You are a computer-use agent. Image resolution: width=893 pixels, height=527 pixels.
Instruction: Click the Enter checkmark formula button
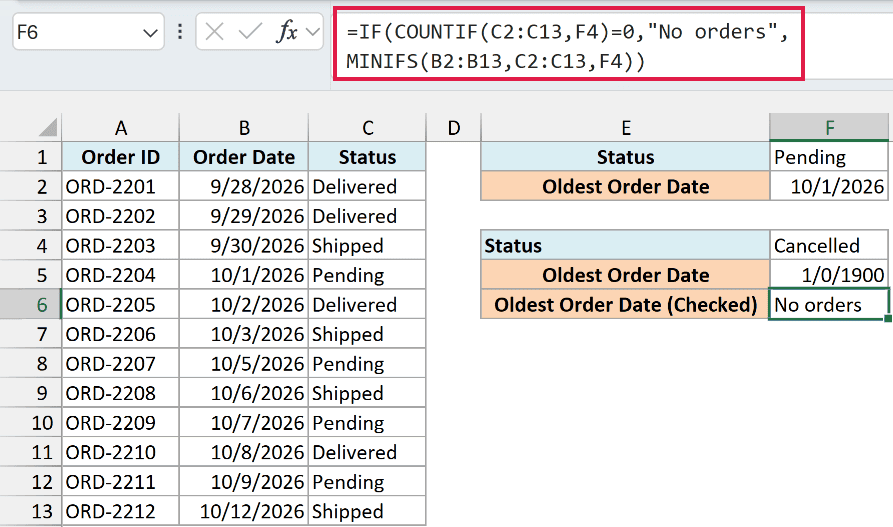[250, 32]
